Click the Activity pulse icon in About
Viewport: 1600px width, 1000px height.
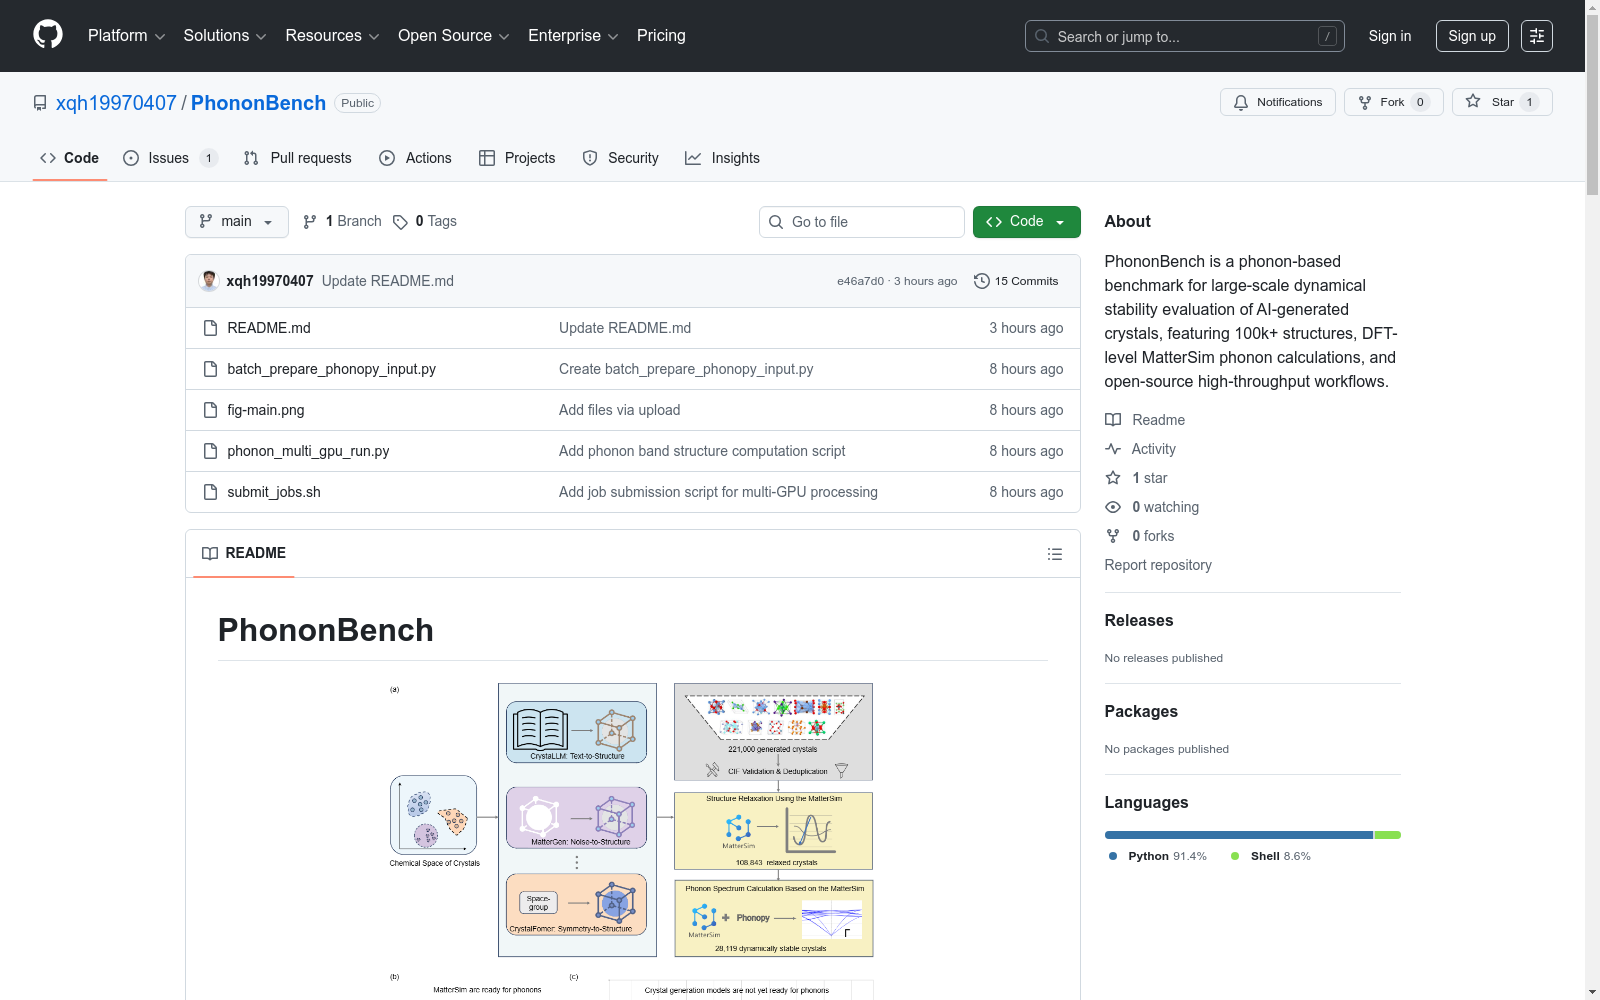point(1113,449)
